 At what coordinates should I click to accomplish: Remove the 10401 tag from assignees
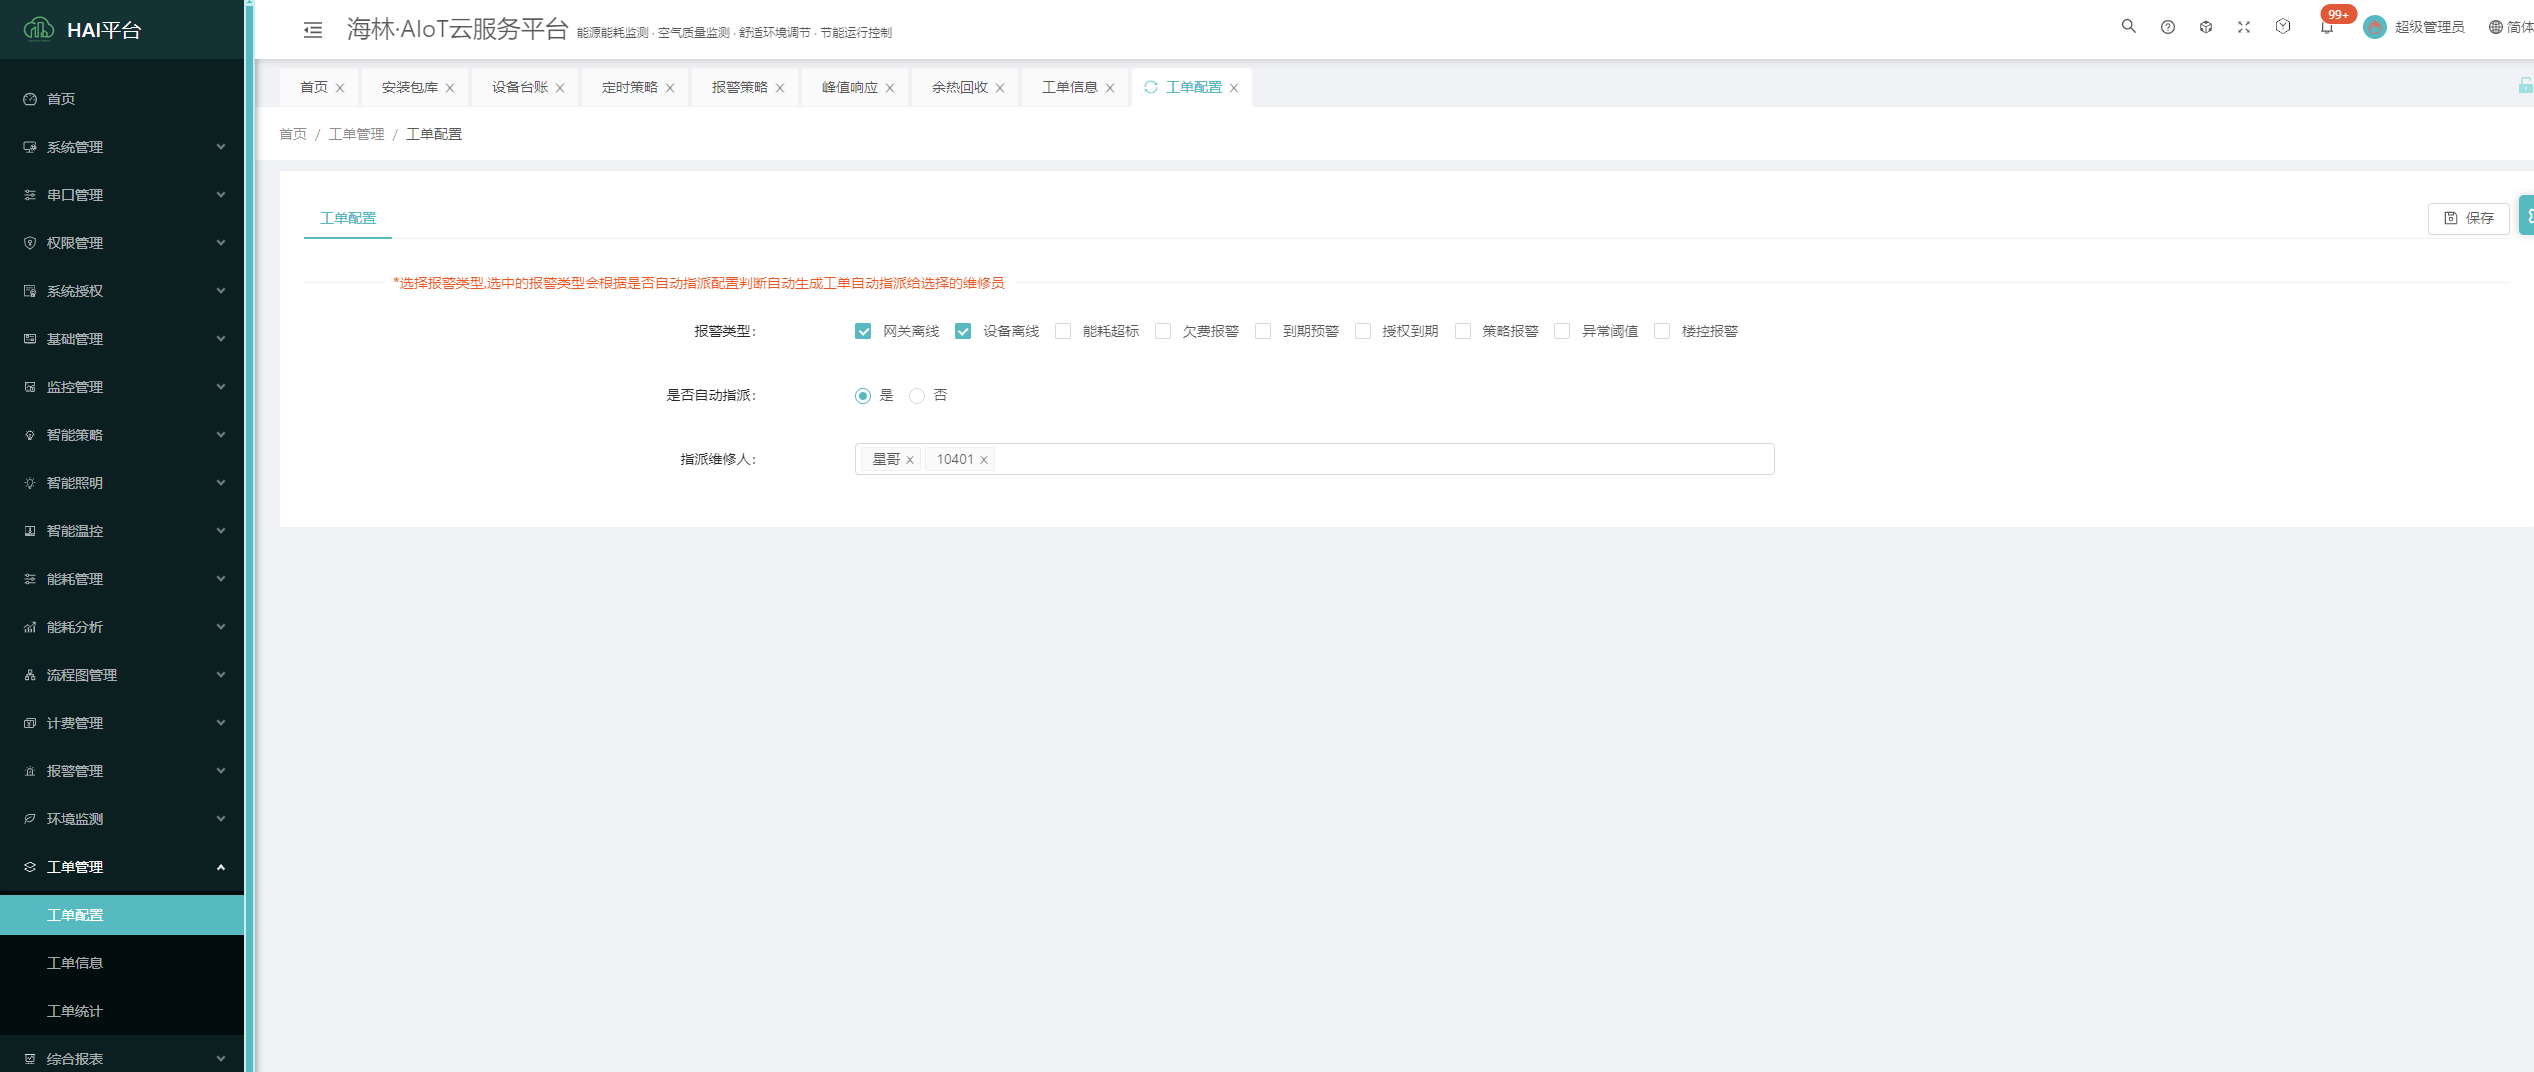(984, 460)
